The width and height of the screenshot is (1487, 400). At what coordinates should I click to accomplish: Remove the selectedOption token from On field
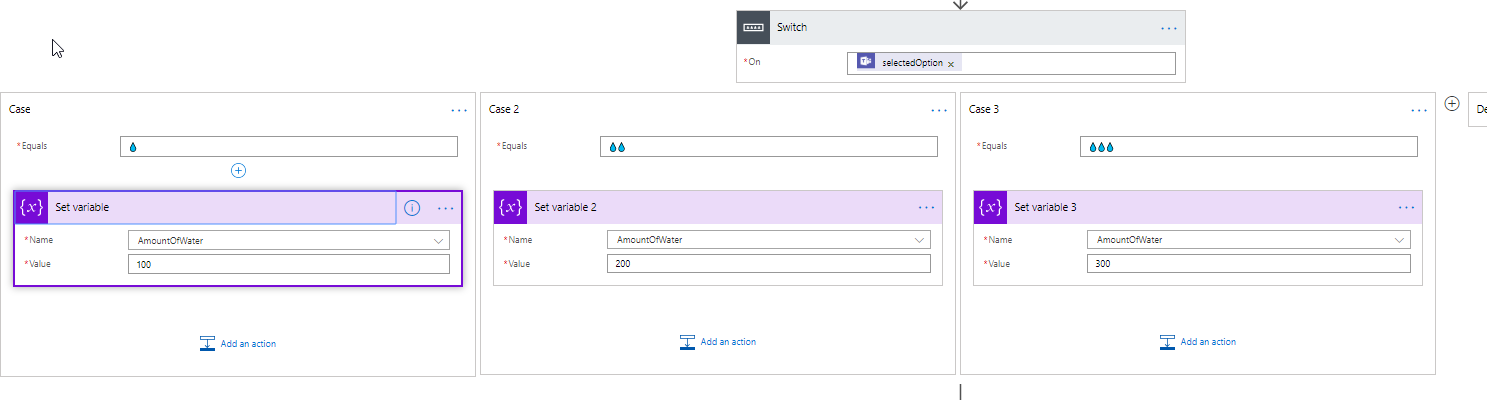pos(951,64)
